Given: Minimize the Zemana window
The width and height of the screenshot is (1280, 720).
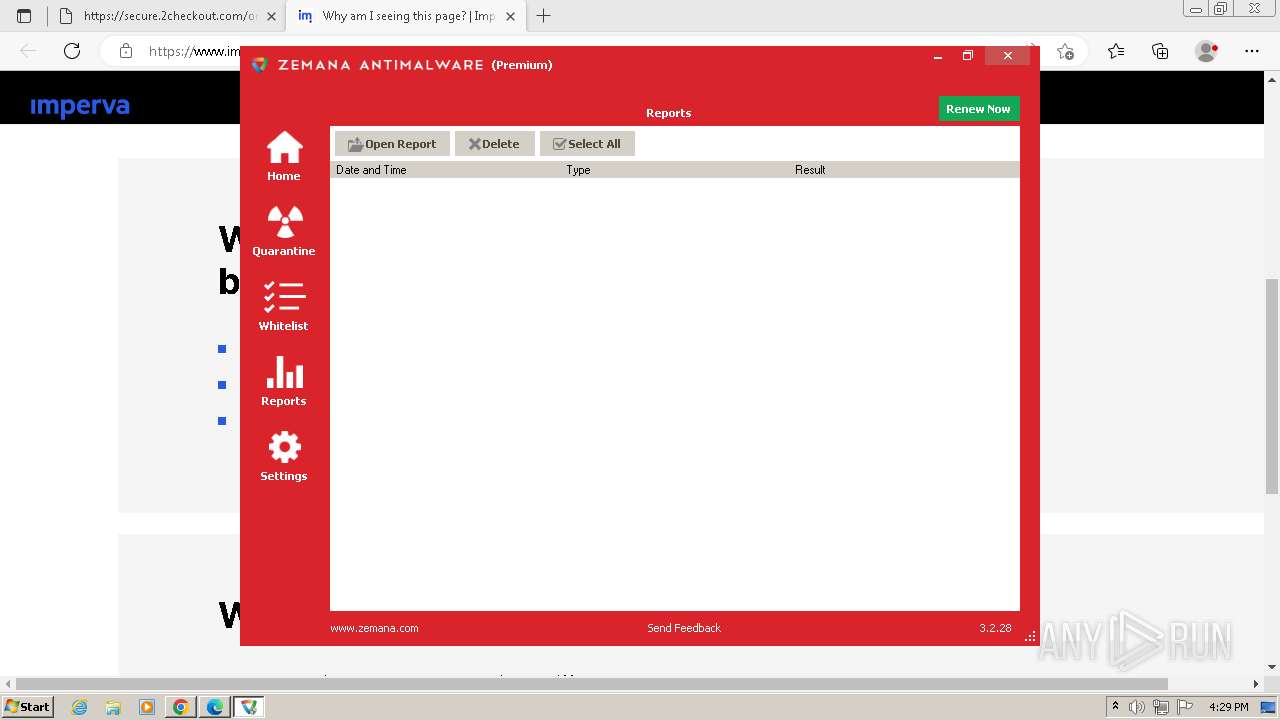Looking at the screenshot, I should click(938, 56).
